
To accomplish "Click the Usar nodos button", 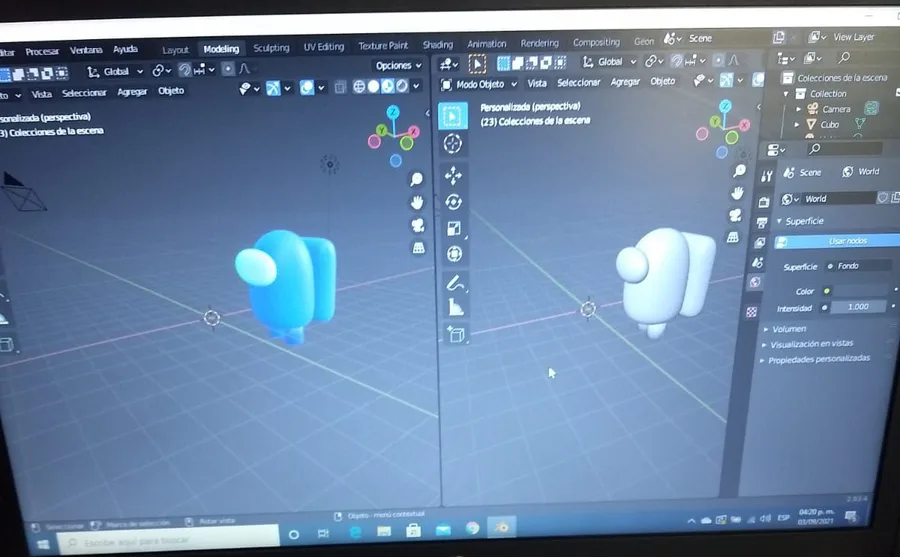I will point(837,241).
